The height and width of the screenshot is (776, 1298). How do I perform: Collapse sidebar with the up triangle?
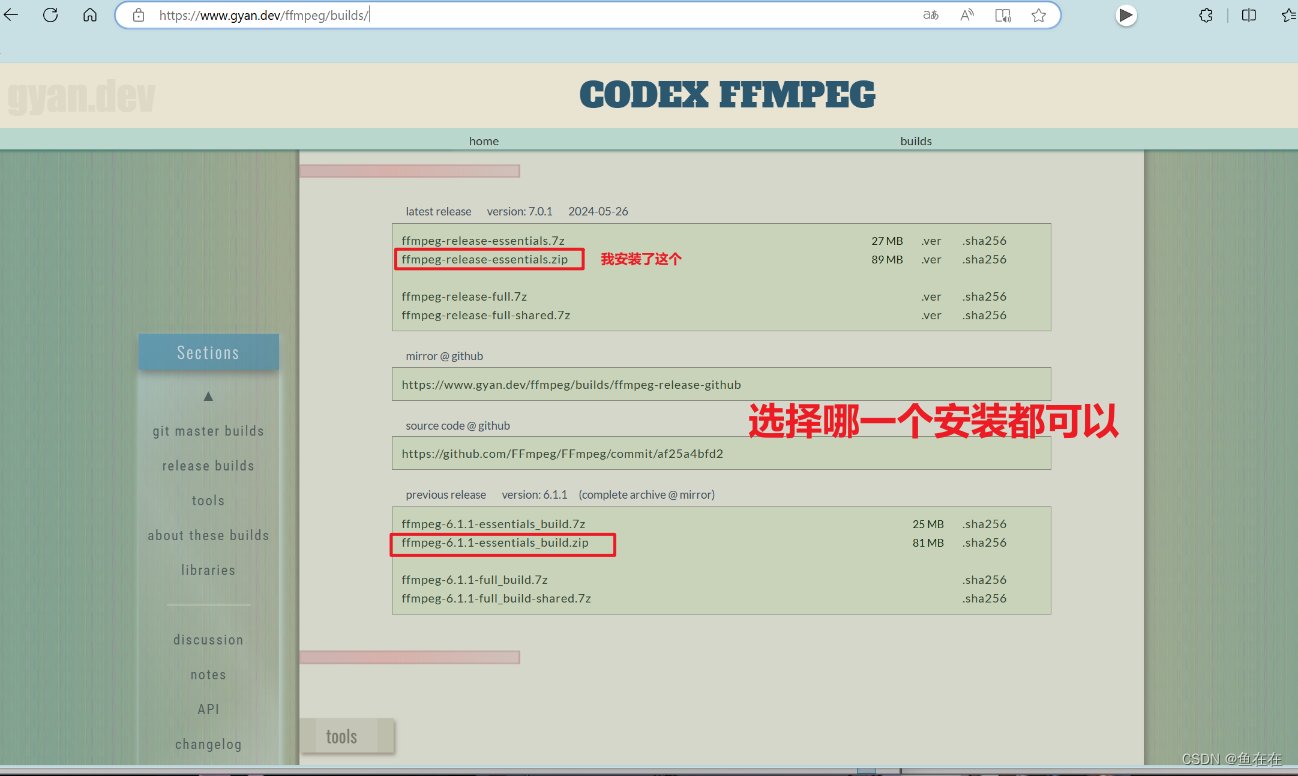208,397
